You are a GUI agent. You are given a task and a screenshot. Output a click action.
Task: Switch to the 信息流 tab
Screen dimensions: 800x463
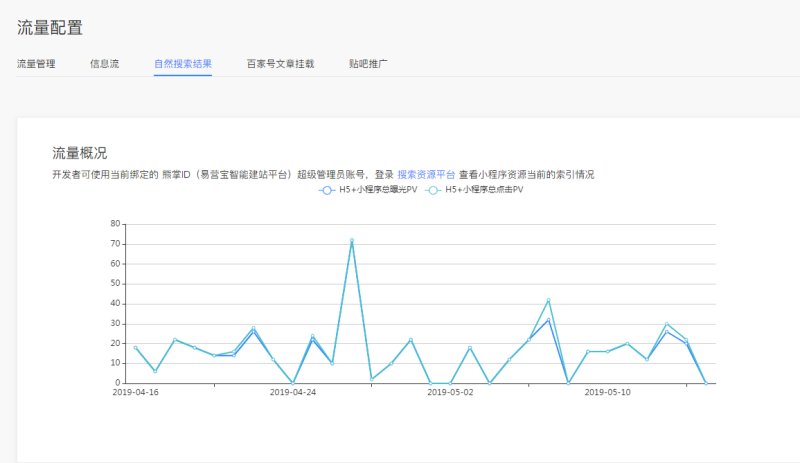(x=104, y=64)
